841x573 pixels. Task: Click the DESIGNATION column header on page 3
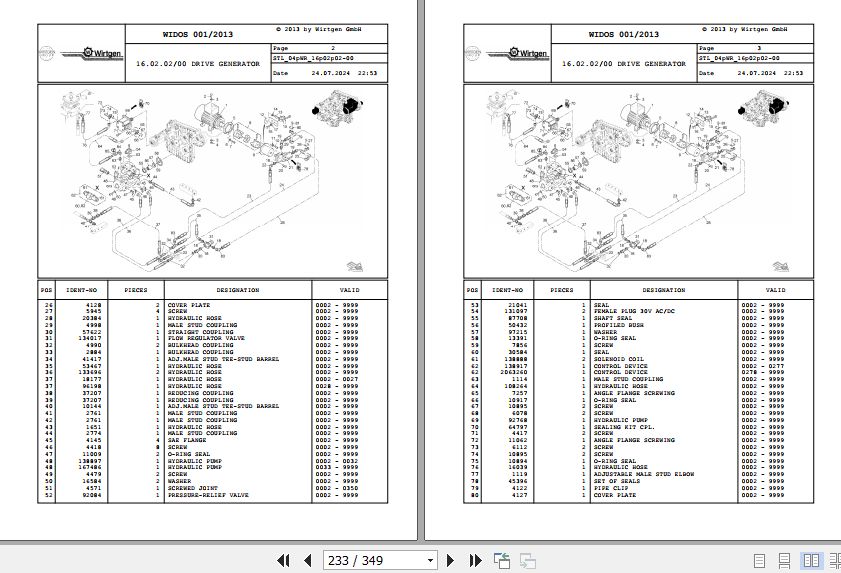pyautogui.click(x=663, y=290)
